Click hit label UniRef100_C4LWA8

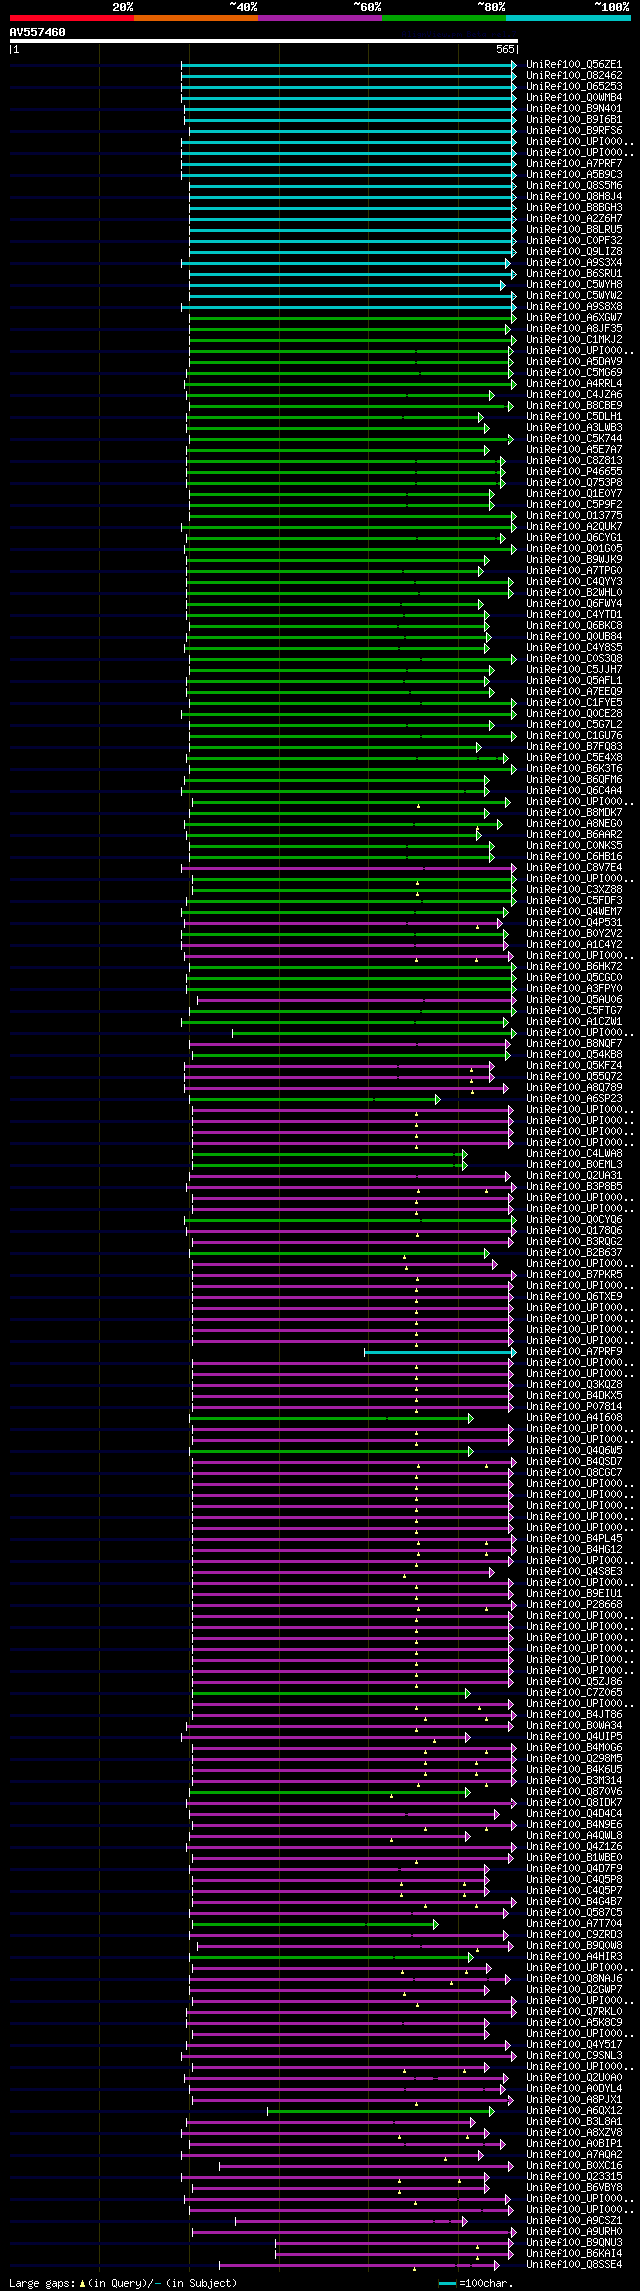click(x=574, y=1153)
